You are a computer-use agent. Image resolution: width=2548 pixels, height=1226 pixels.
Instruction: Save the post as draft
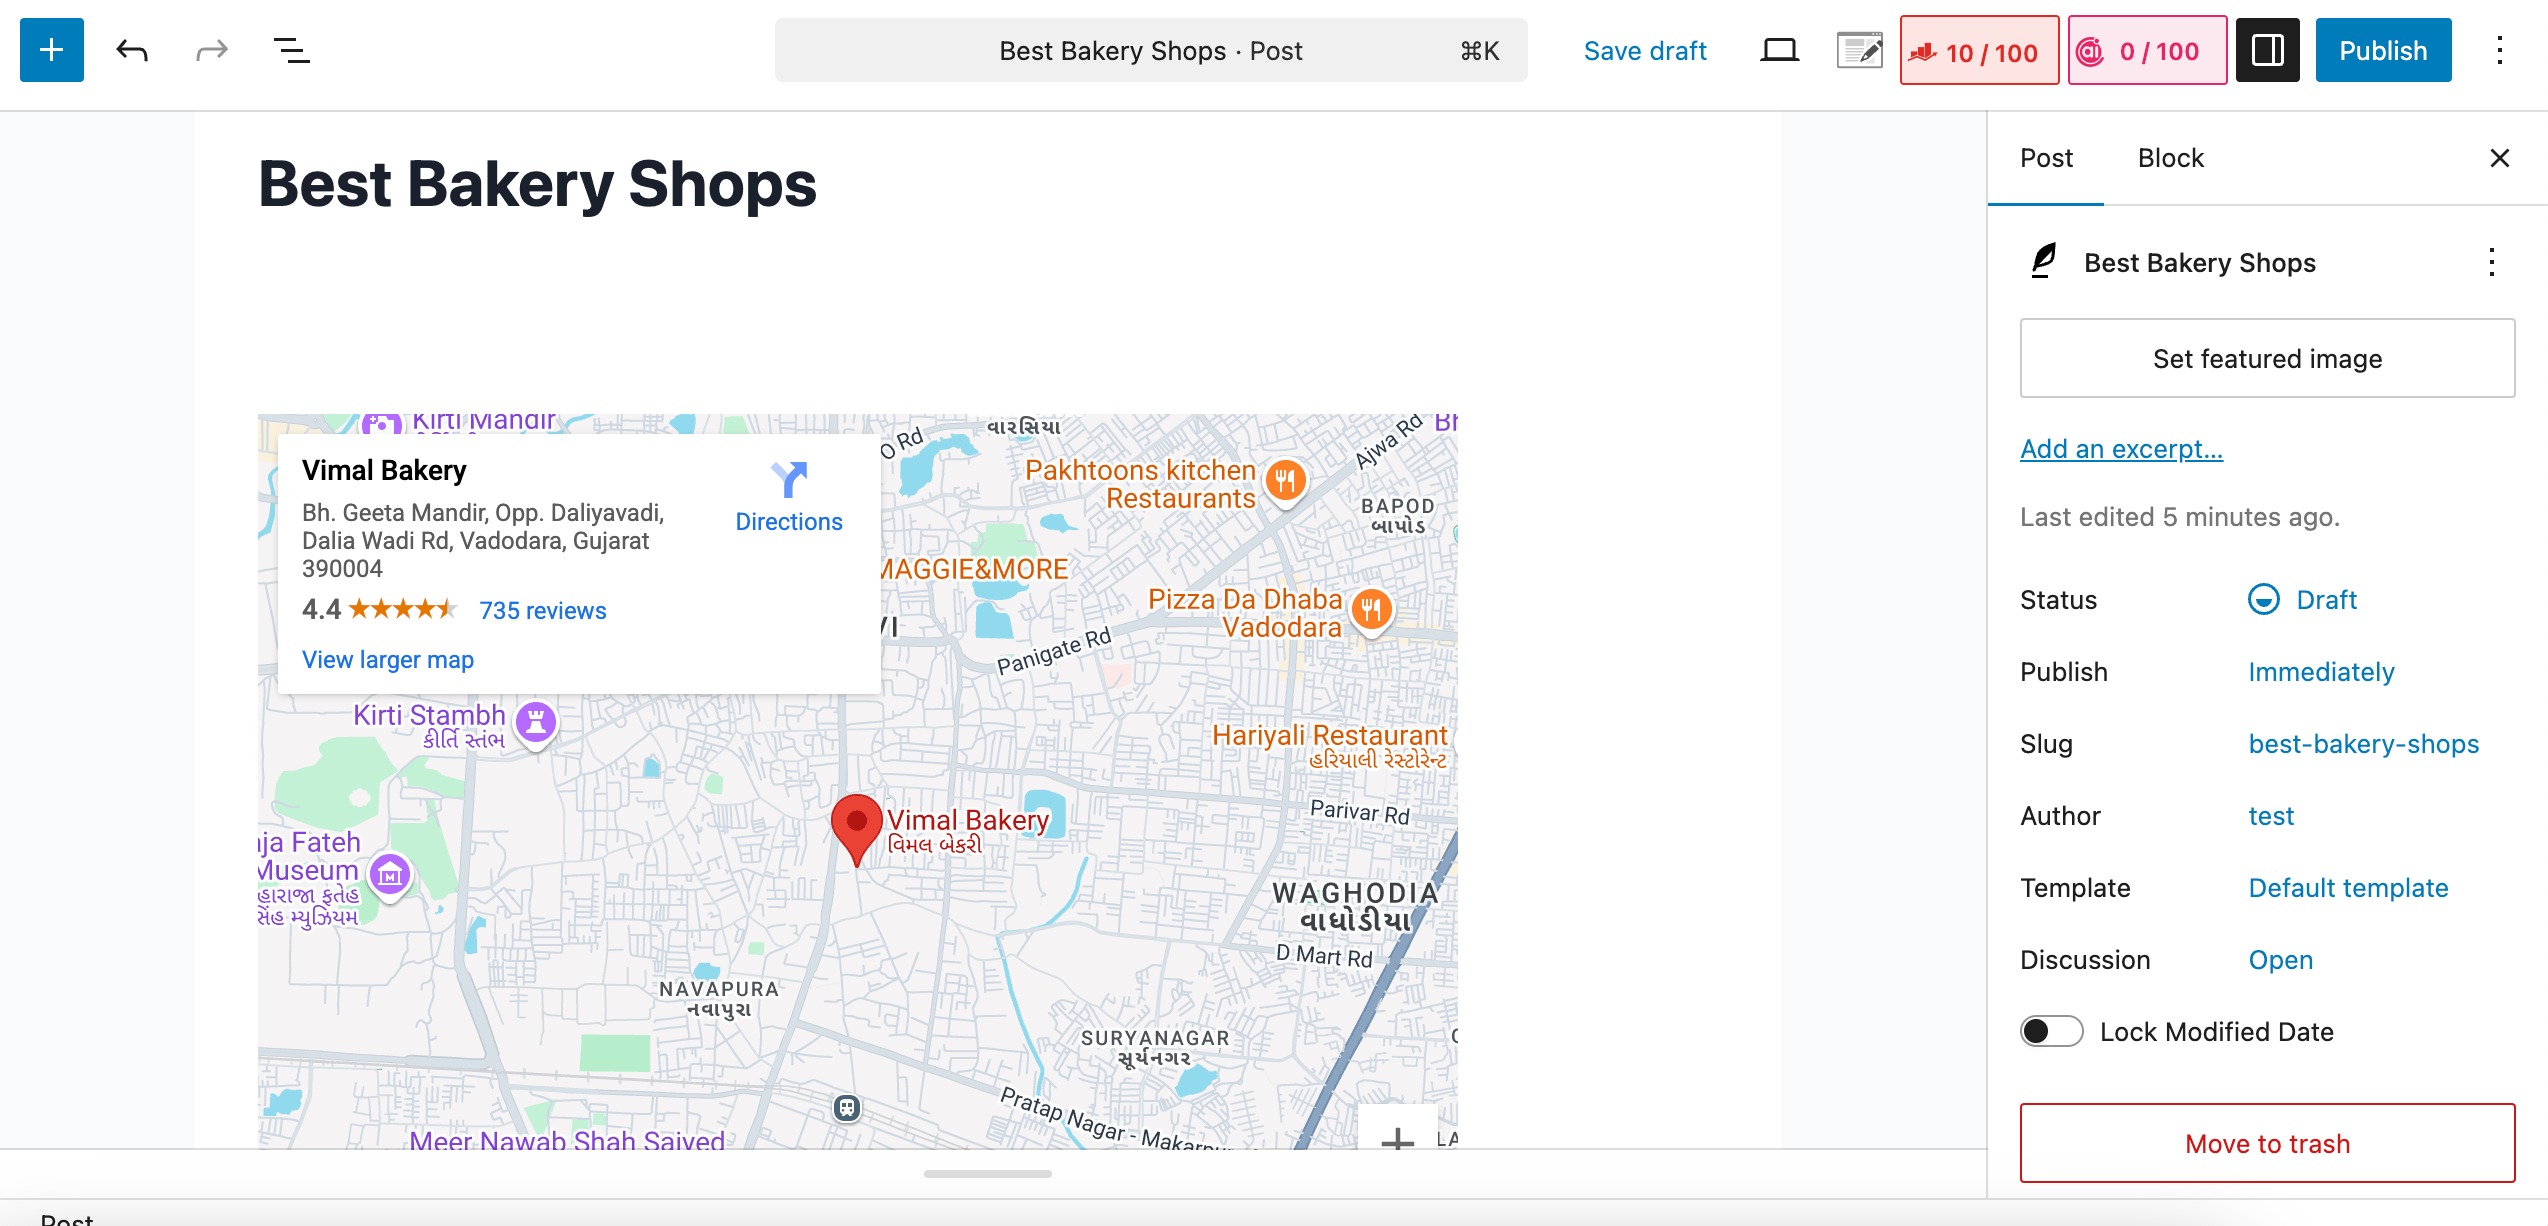point(1645,50)
